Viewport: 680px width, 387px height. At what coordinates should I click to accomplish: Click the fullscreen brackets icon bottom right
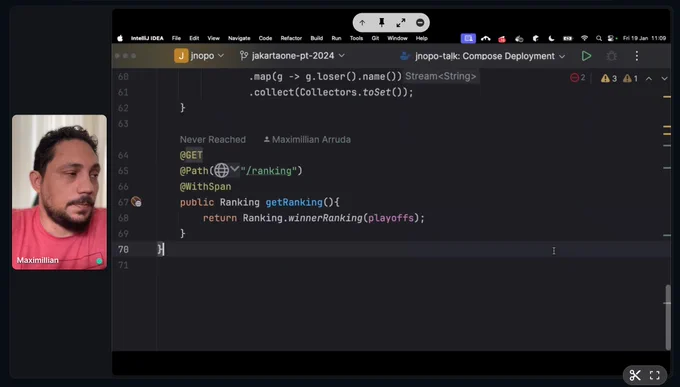pyautogui.click(x=655, y=375)
